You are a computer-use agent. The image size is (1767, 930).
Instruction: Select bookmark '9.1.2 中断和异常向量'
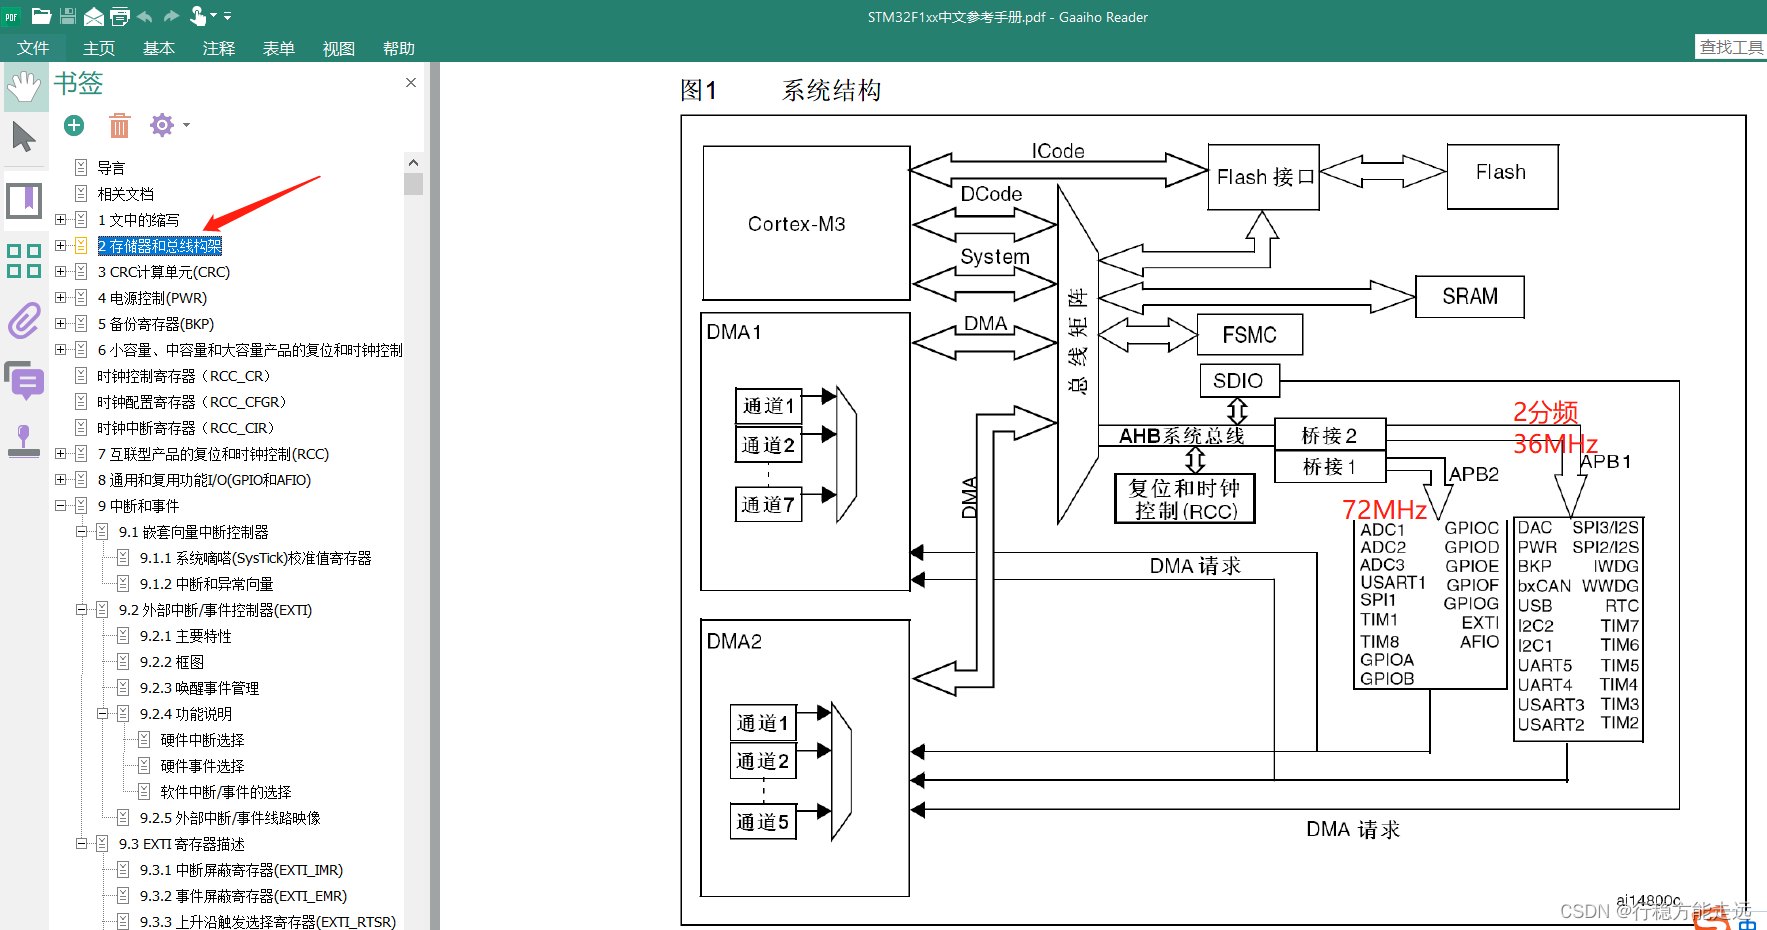tap(206, 584)
